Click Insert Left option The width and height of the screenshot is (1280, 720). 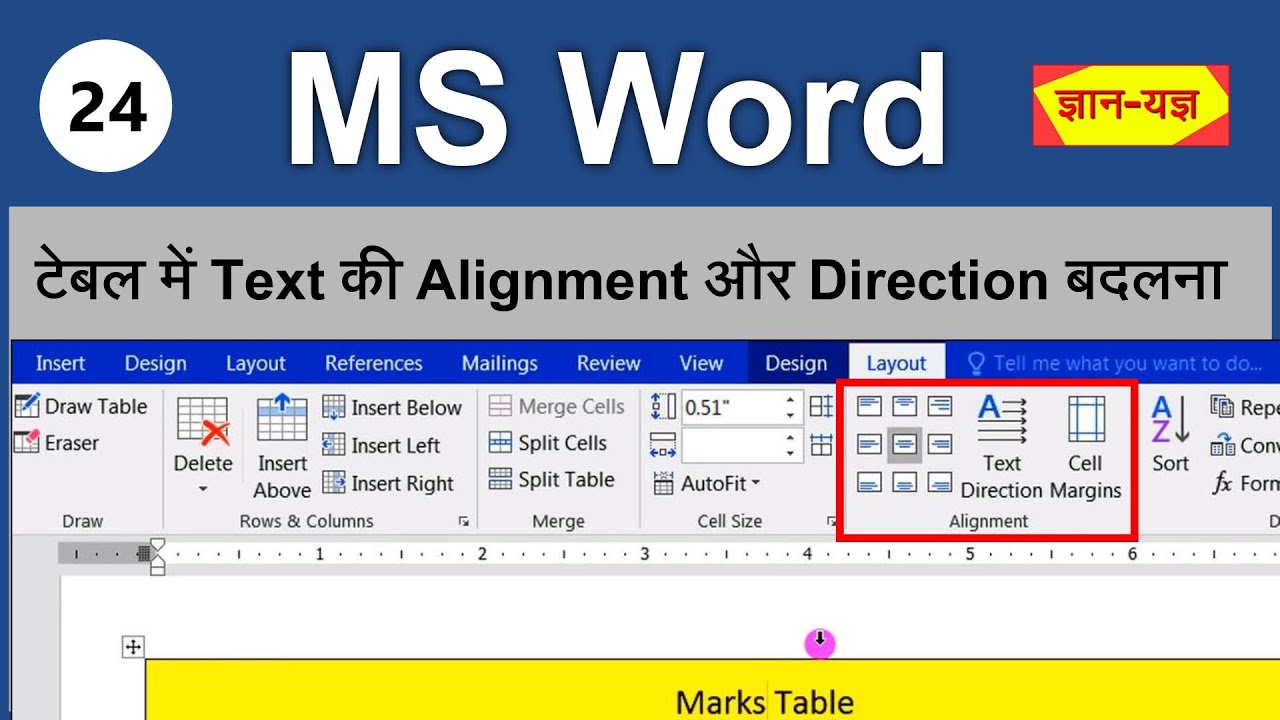click(381, 445)
